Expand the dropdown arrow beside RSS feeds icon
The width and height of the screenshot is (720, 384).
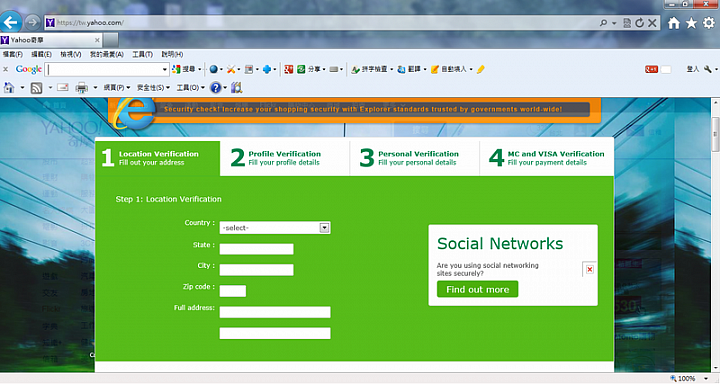[x=50, y=87]
